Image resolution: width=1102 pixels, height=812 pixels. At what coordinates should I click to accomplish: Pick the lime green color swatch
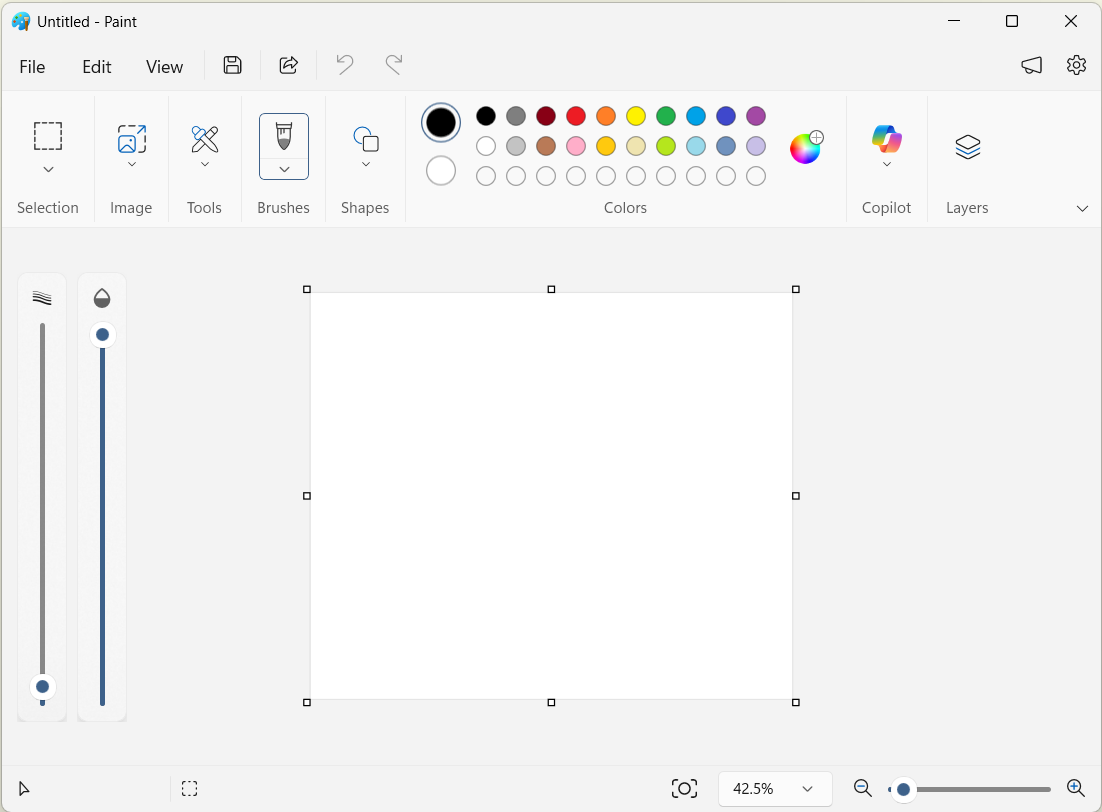tap(666, 146)
